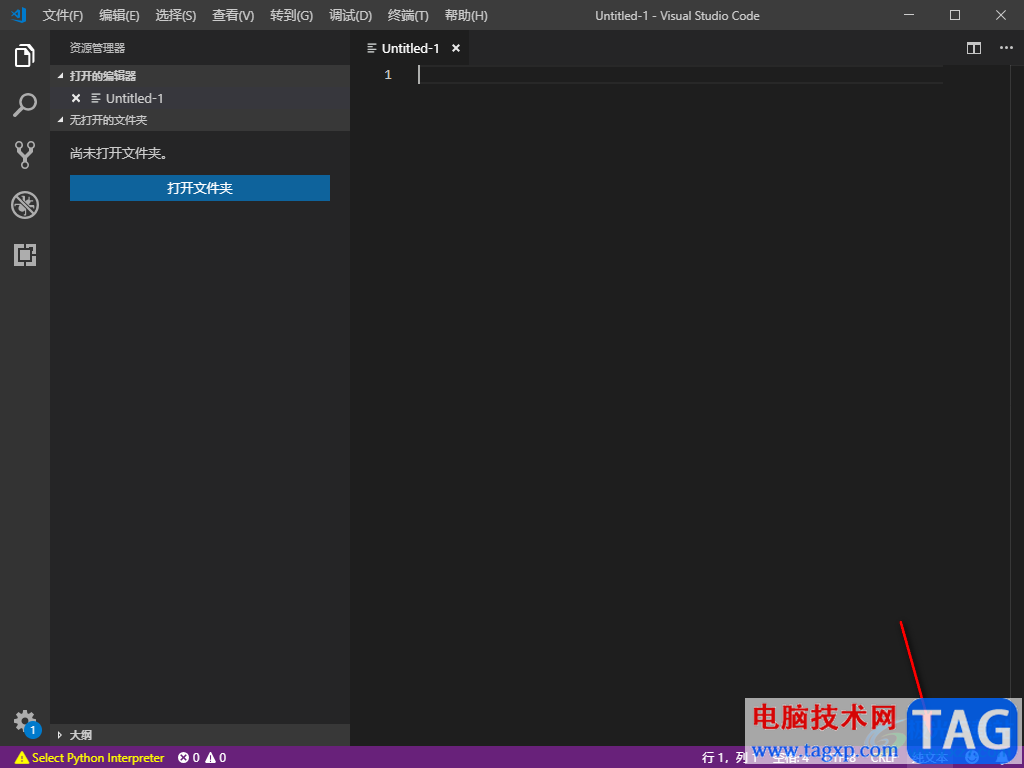
Task: Click the 尚未打开文件夹。 message text
Action: point(119,153)
